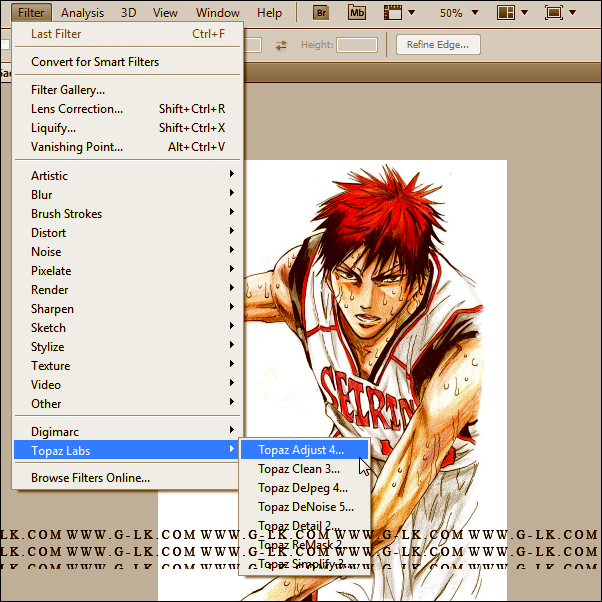Image resolution: width=602 pixels, height=602 pixels.
Task: Choose Lens Correction filter
Action: (127, 109)
